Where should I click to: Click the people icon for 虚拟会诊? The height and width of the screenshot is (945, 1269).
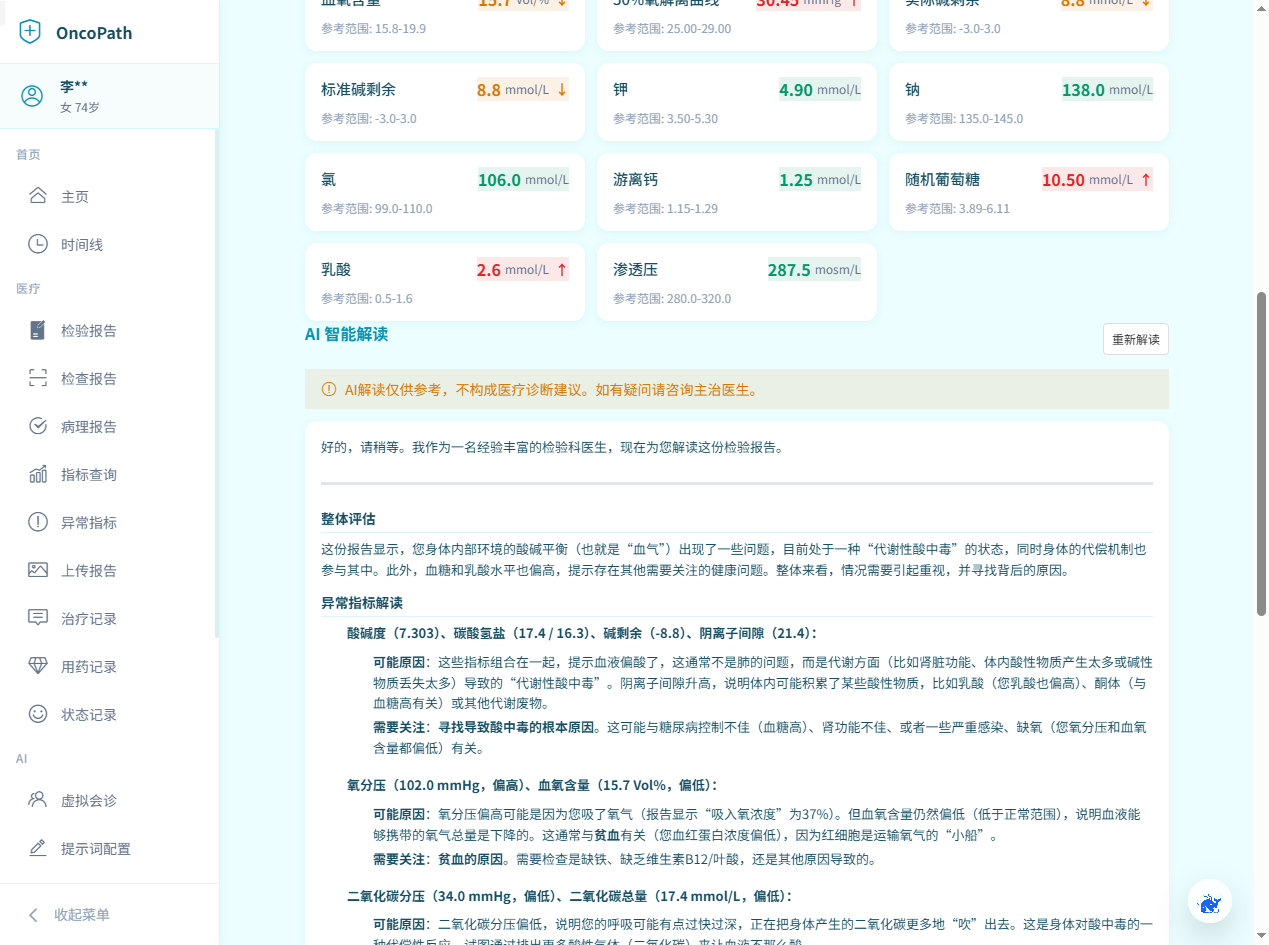38,800
